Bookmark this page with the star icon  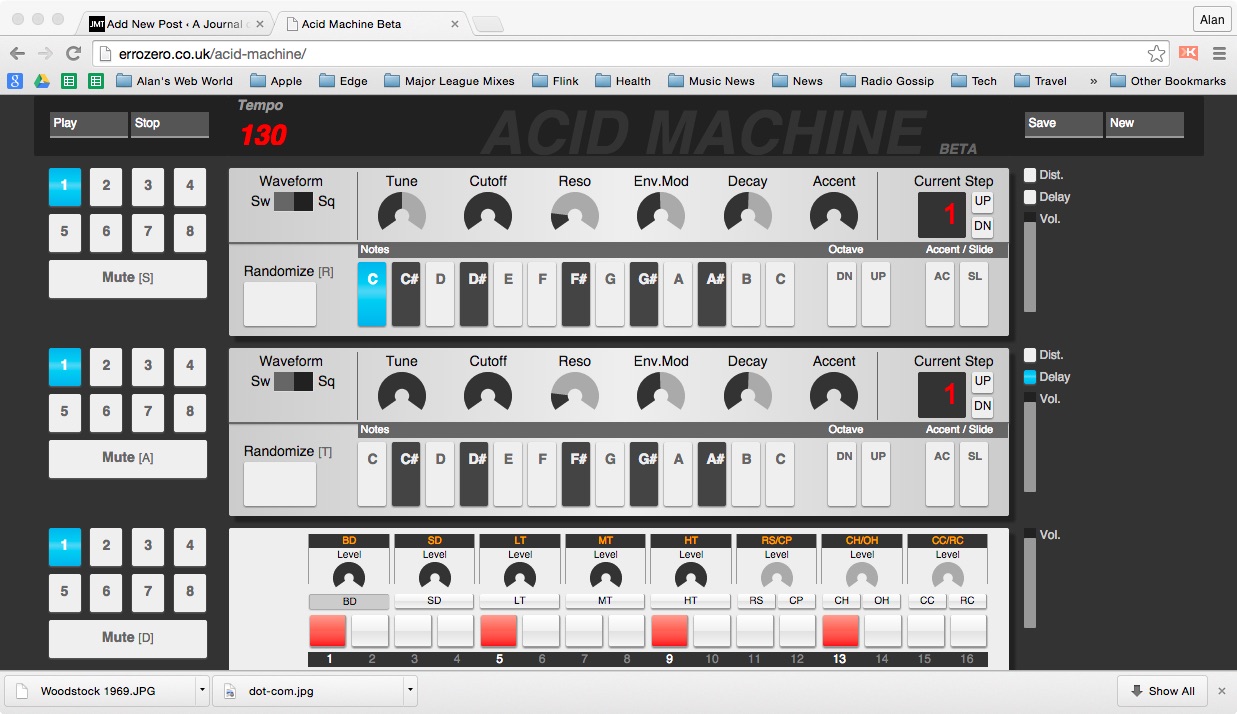pos(1156,54)
